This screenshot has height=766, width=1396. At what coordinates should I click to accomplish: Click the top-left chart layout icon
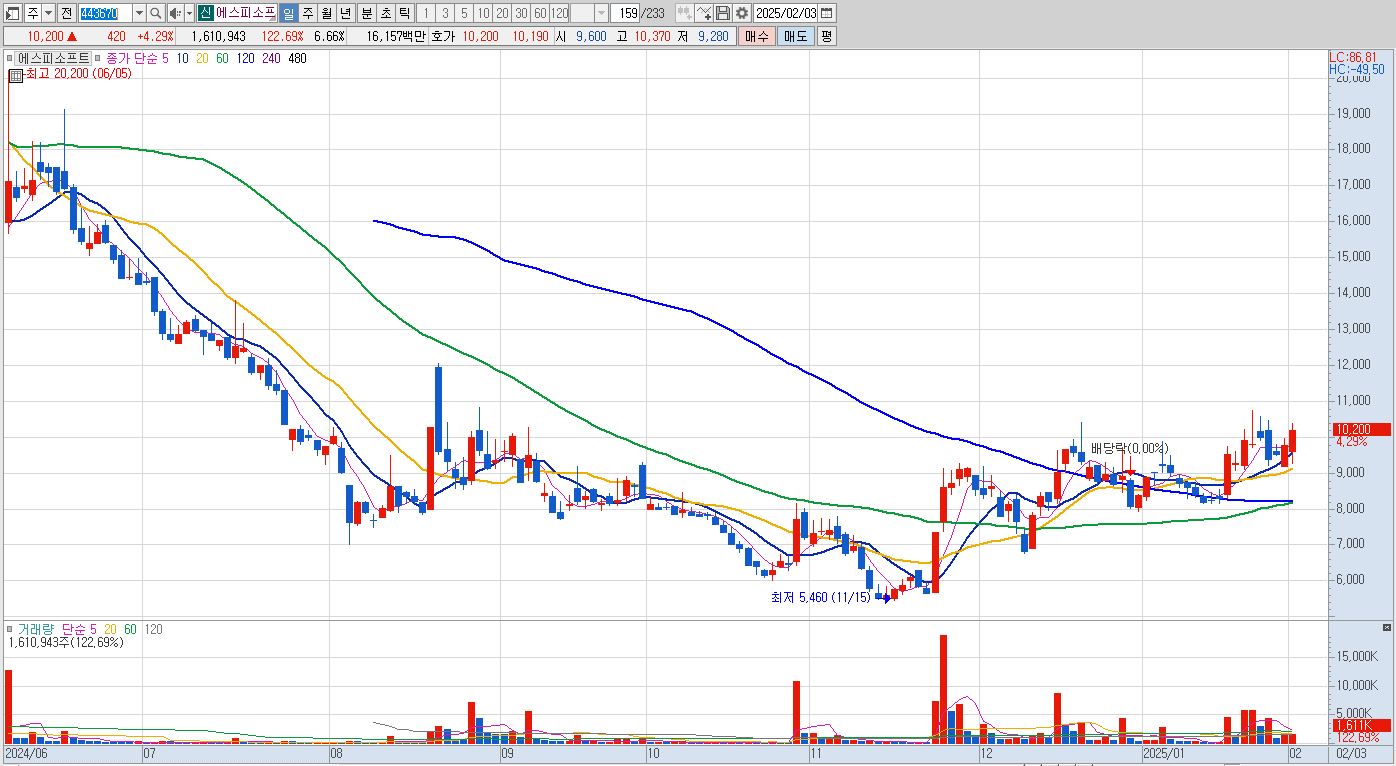pyautogui.click(x=13, y=13)
